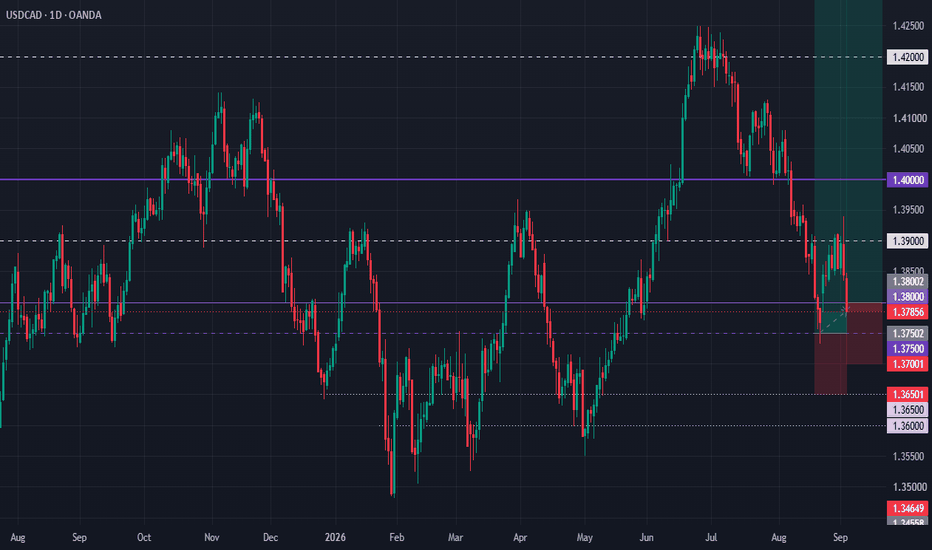Click the white 1.42000 price label
This screenshot has width=932, height=550.
click(907, 57)
